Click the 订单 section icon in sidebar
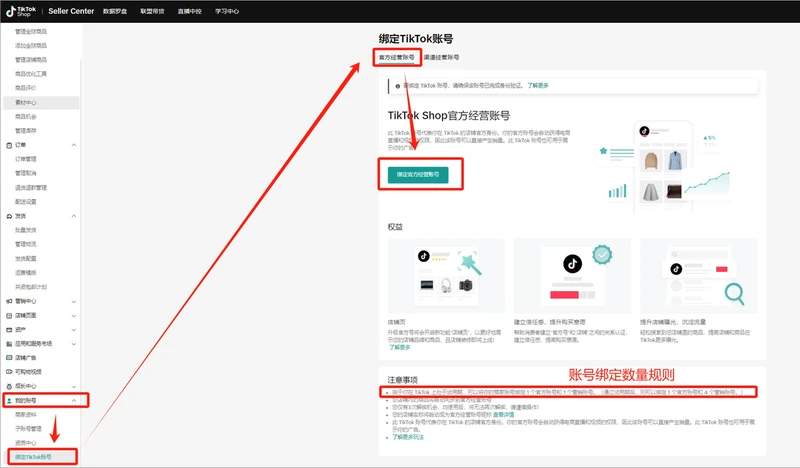The width and height of the screenshot is (800, 468). pos(6,145)
